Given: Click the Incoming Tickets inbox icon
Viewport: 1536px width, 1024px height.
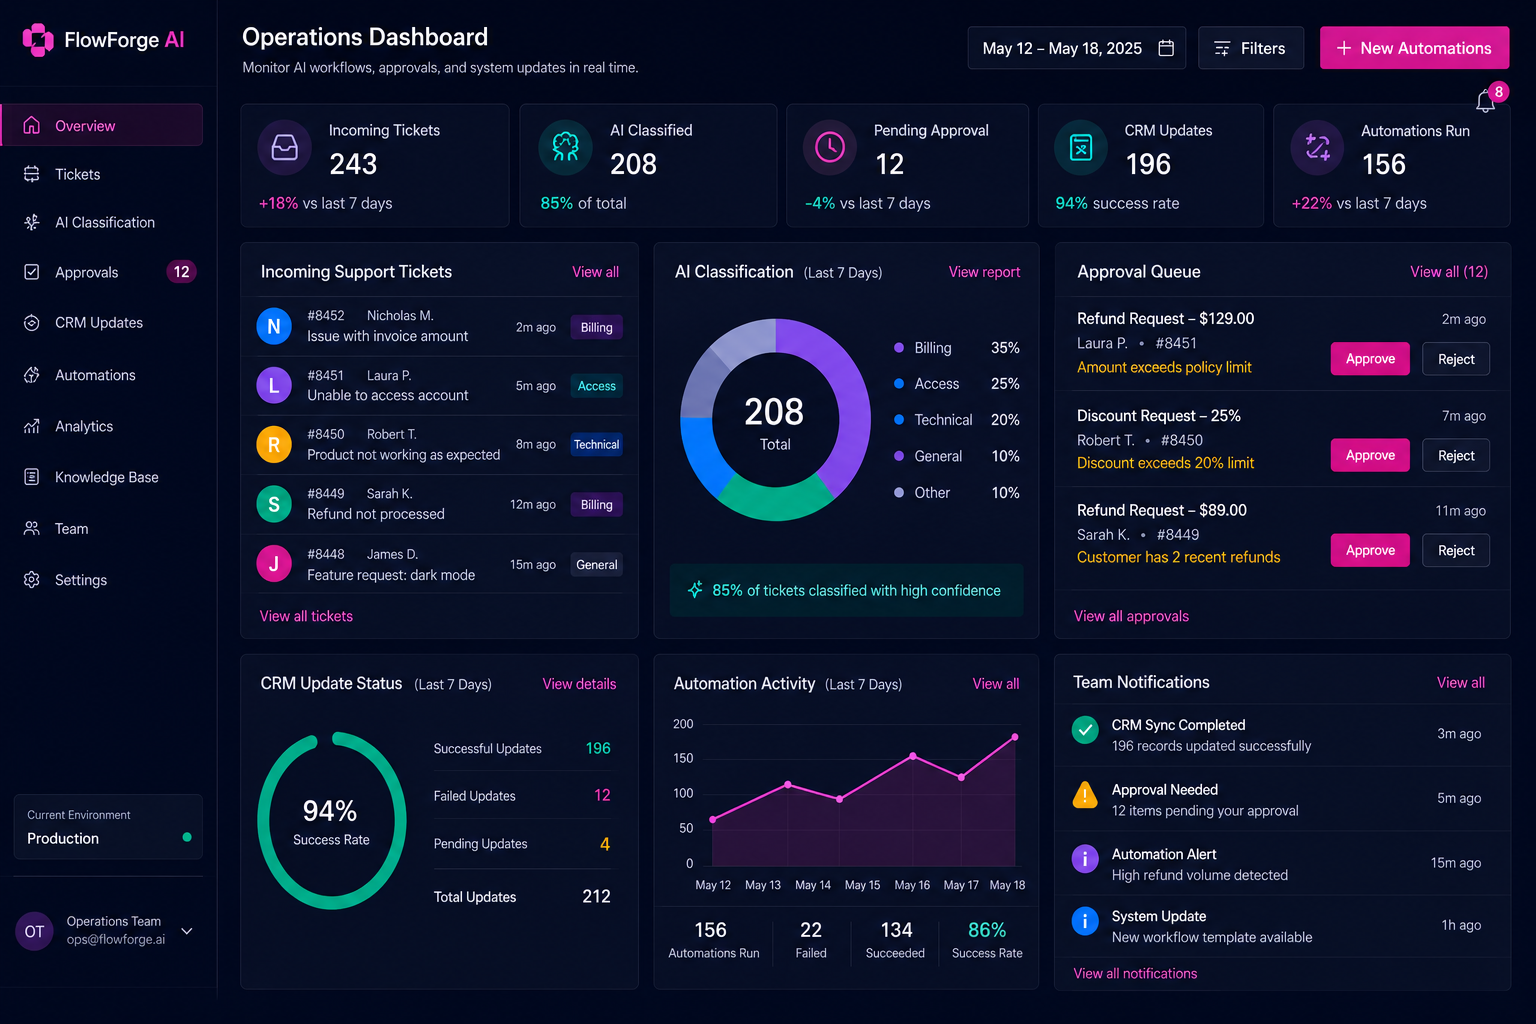Looking at the screenshot, I should (285, 148).
